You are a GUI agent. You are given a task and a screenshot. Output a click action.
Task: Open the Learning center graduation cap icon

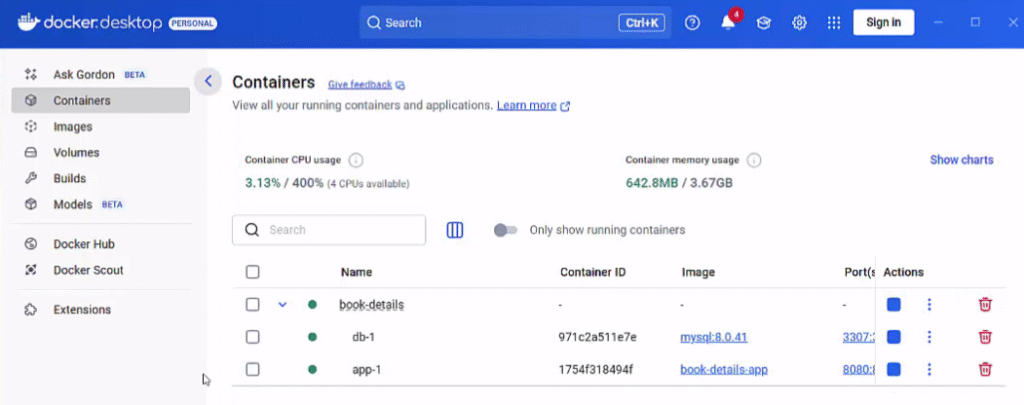(x=763, y=23)
